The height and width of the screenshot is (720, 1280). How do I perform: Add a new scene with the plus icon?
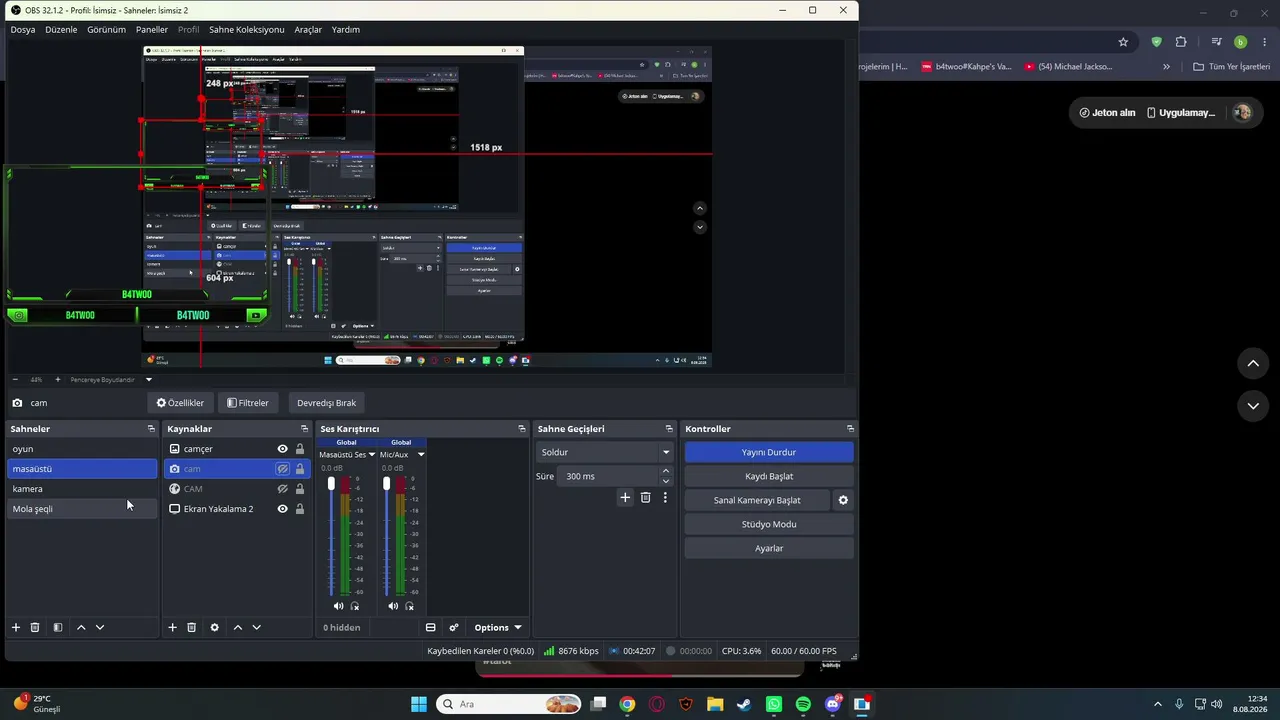point(16,628)
